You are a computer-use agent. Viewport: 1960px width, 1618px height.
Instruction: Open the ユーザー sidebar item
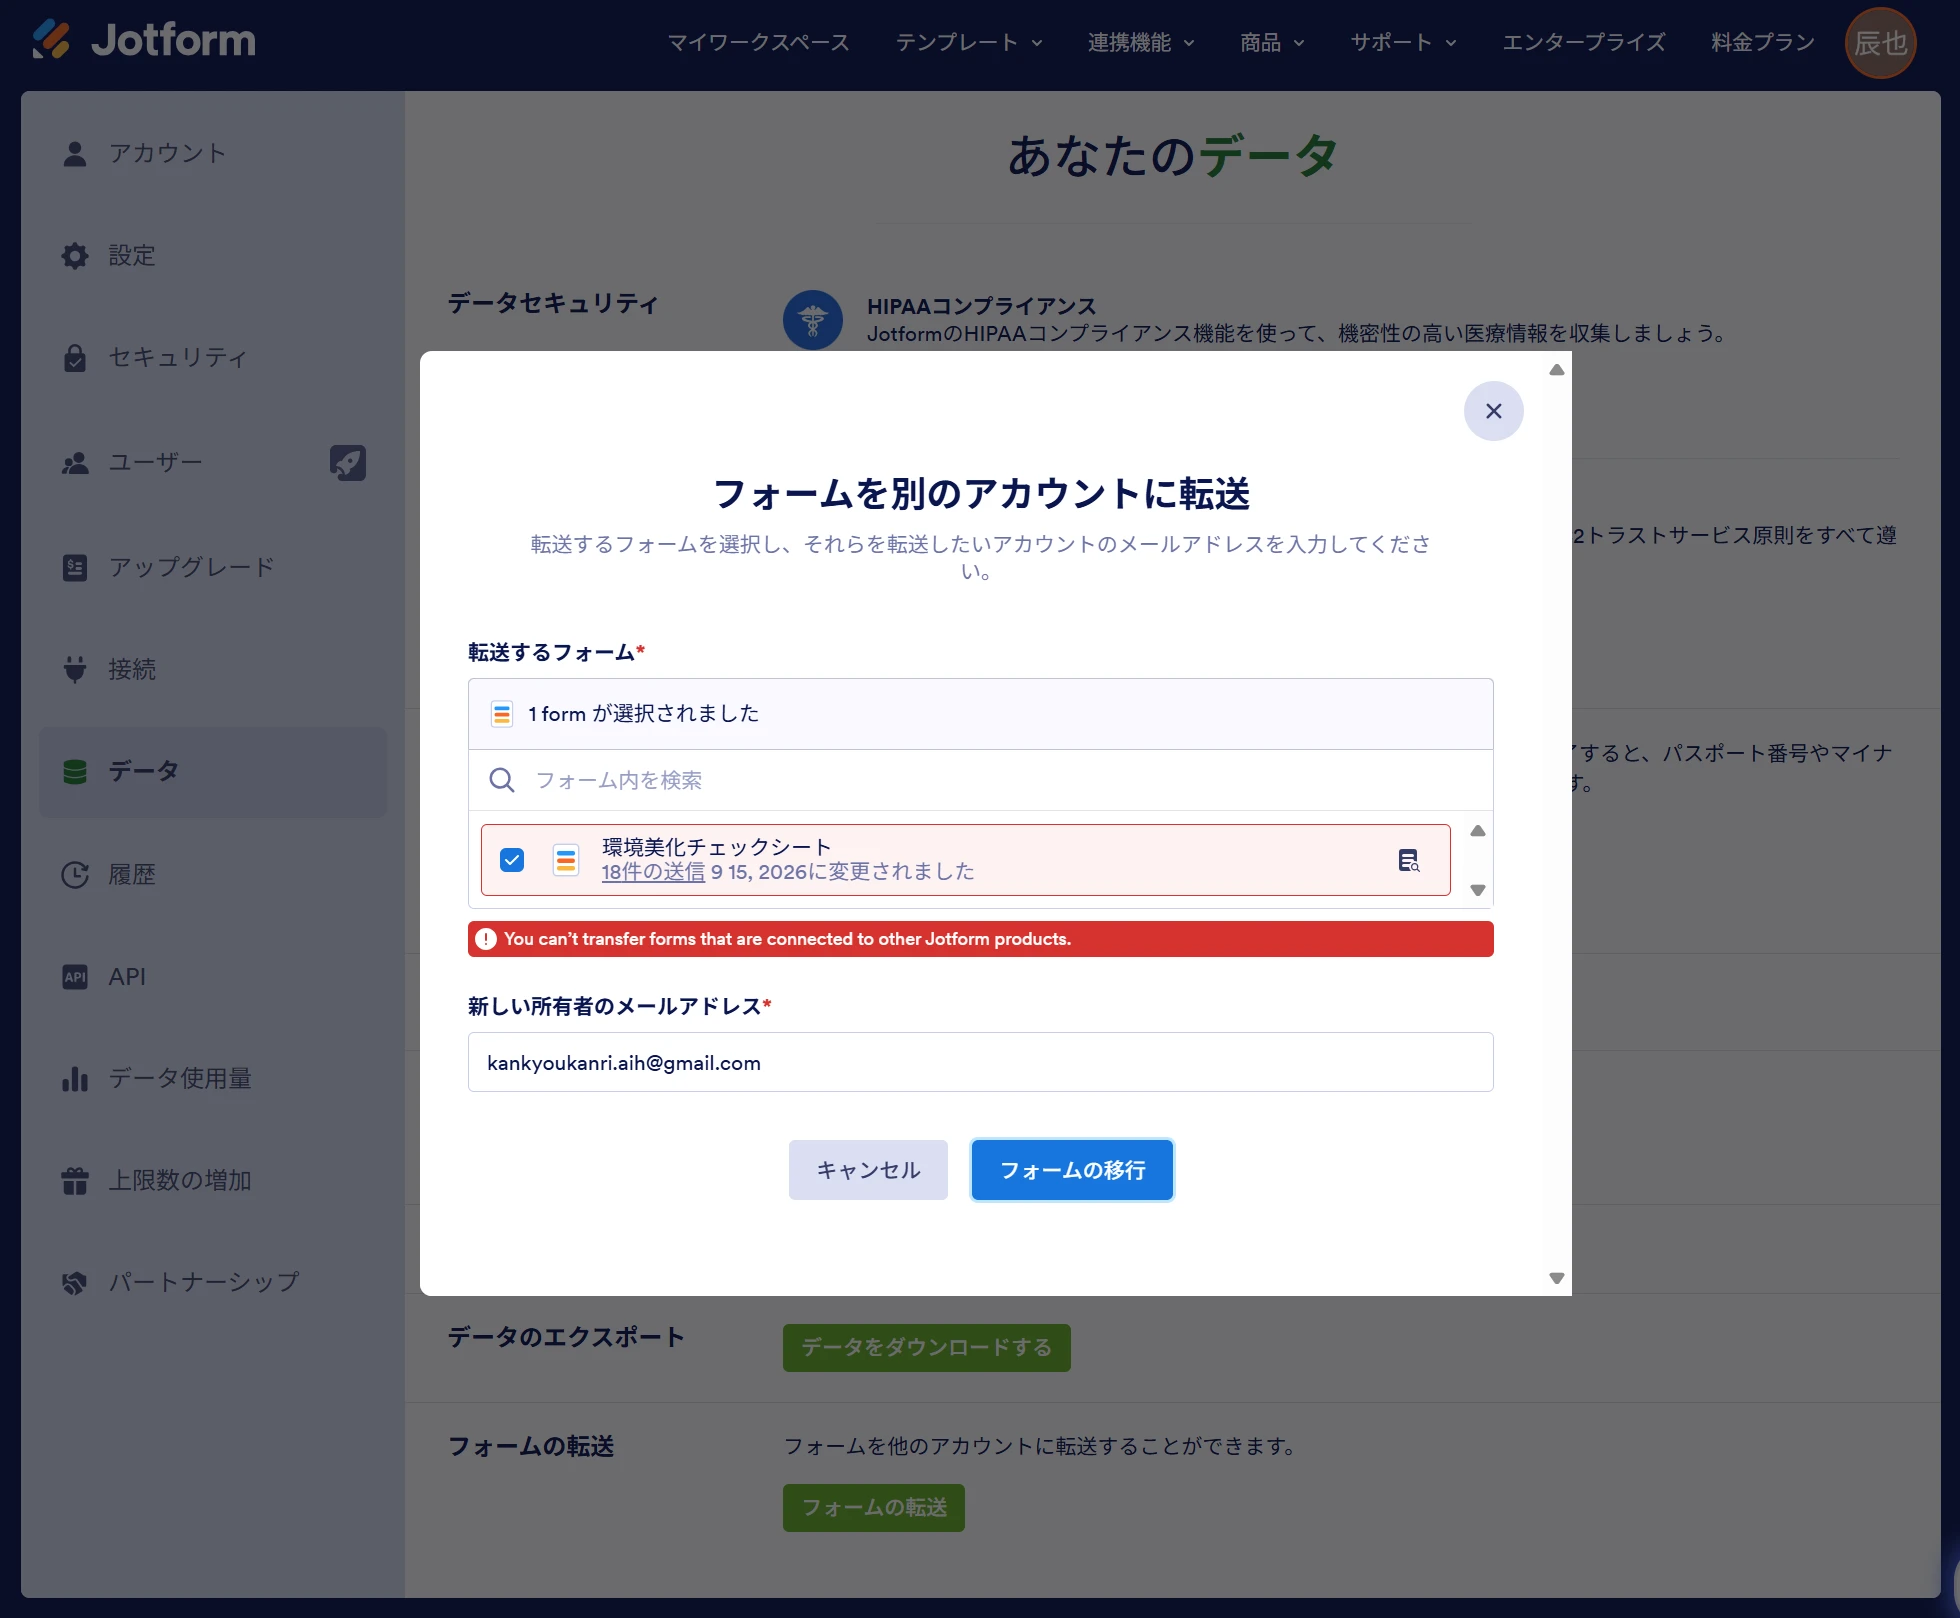(x=212, y=462)
